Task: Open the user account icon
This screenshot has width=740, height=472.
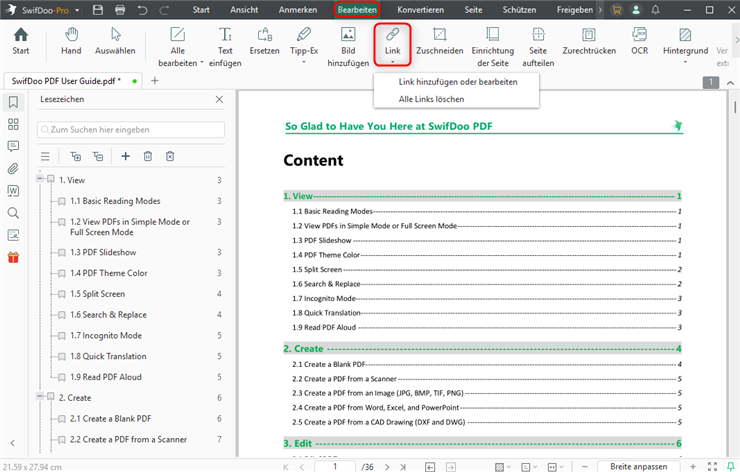Action: (x=636, y=10)
